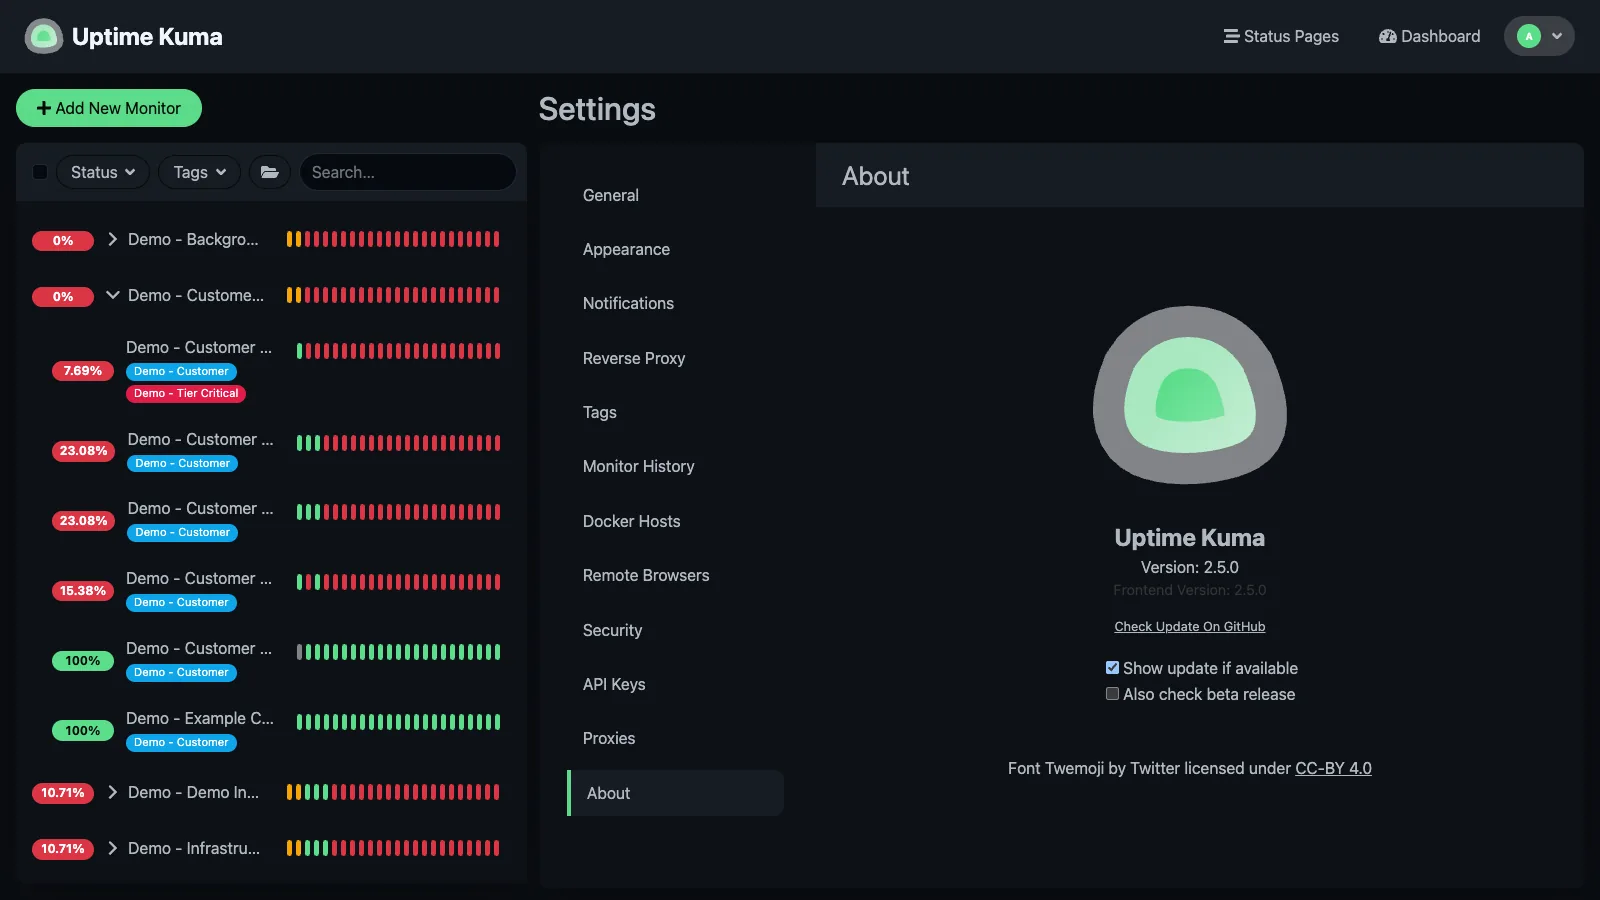Viewport: 1600px width, 900px height.
Task: Go to the Dashboard
Action: [x=1429, y=36]
